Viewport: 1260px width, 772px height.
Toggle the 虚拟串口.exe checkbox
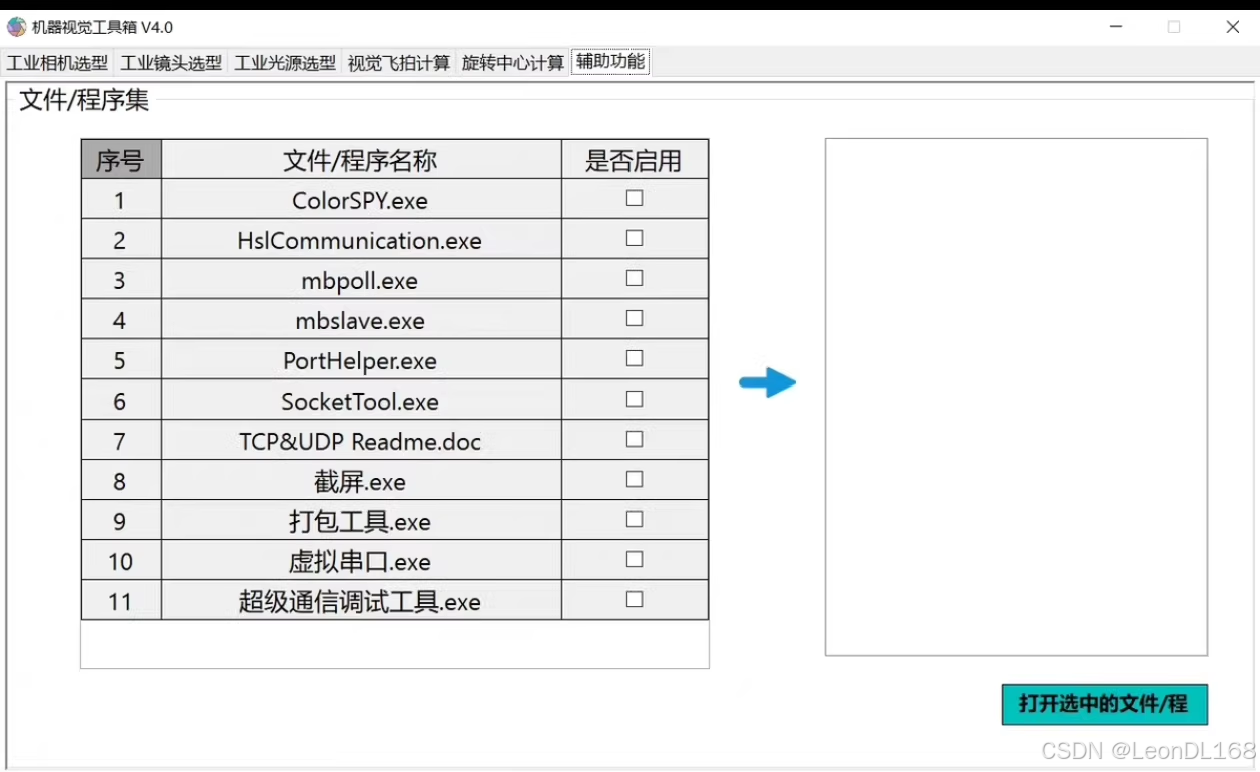click(x=634, y=559)
